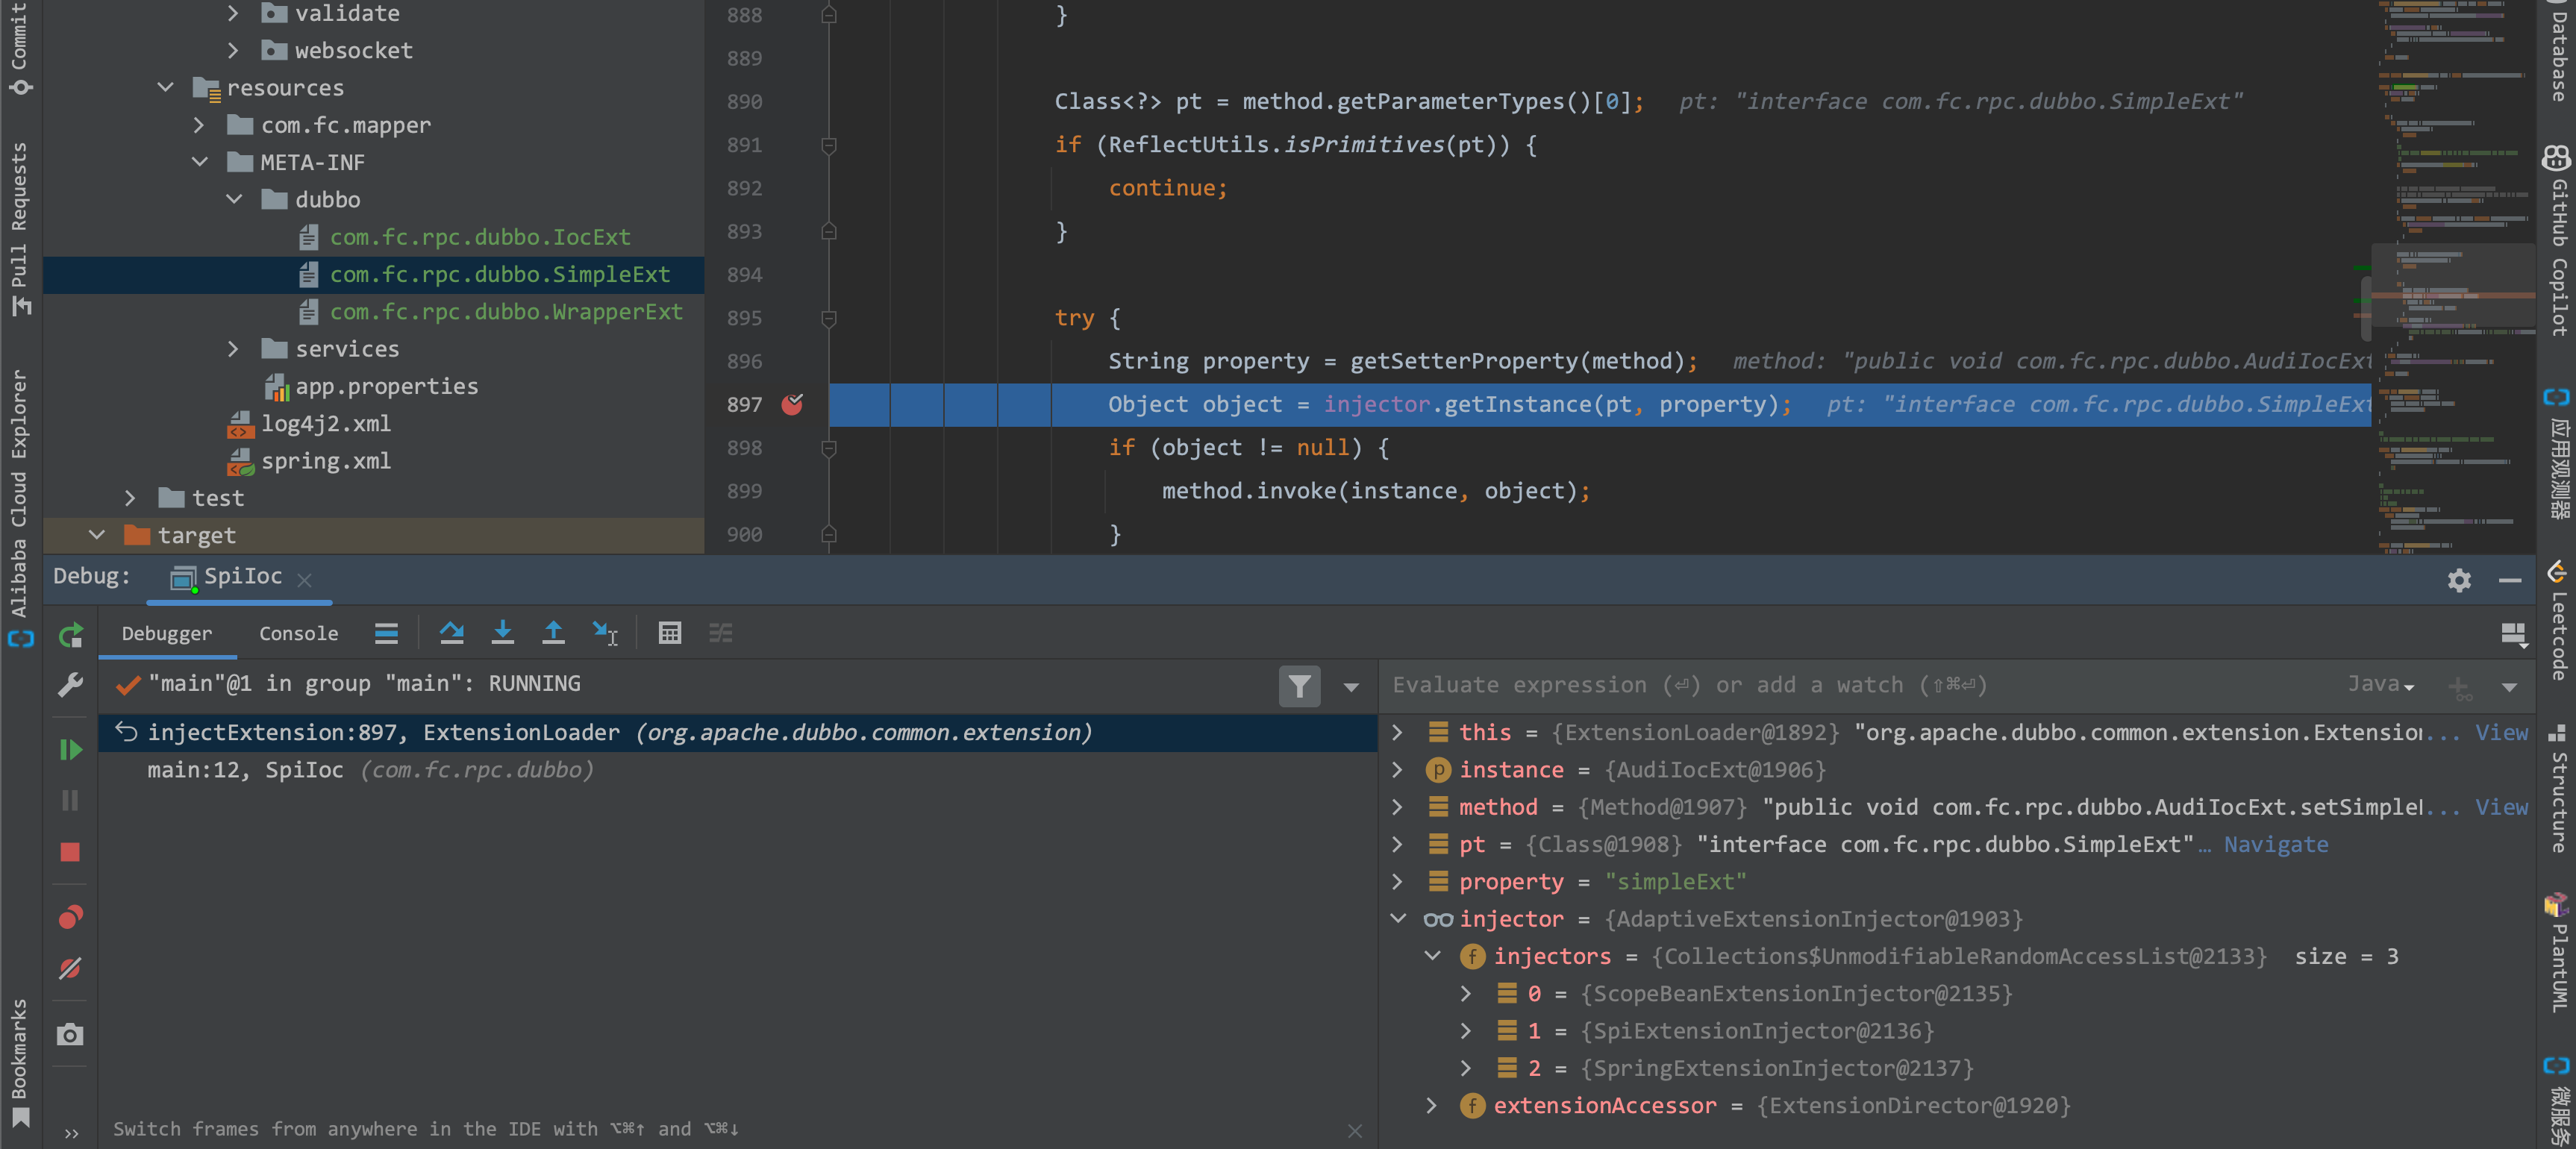Click the Pause Program icon
The height and width of the screenshot is (1149, 2576).
[70, 801]
